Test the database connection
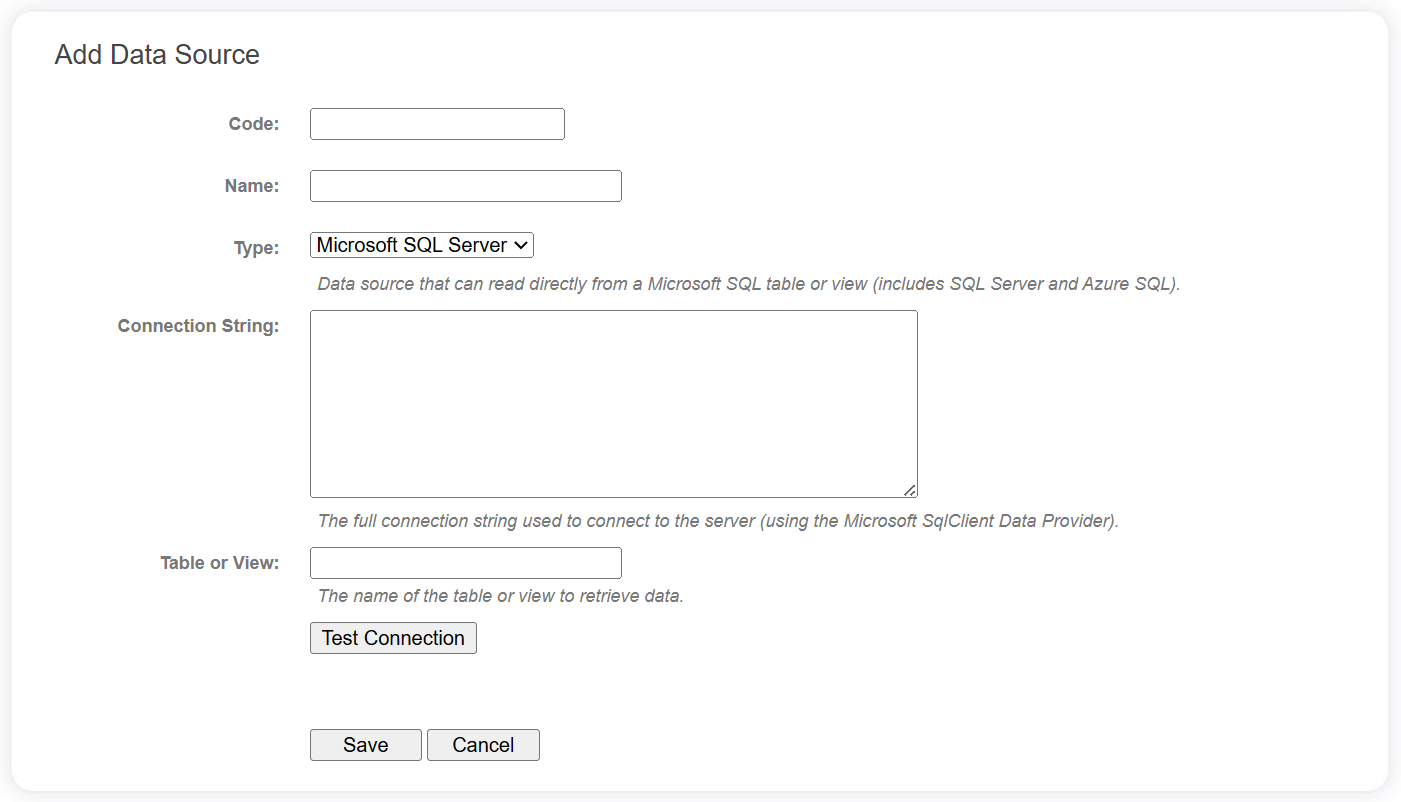Viewport: 1401px width, 802px height. [x=392, y=637]
